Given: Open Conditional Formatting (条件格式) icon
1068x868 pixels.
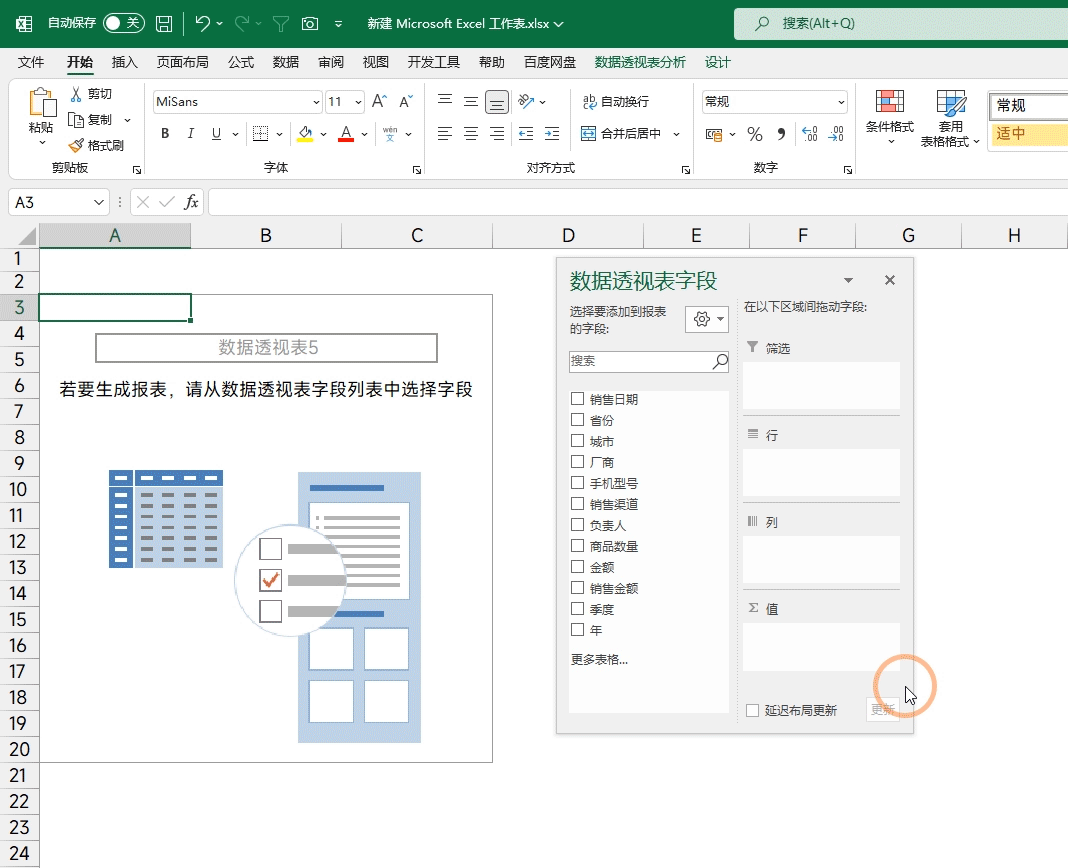Looking at the screenshot, I should (x=889, y=103).
